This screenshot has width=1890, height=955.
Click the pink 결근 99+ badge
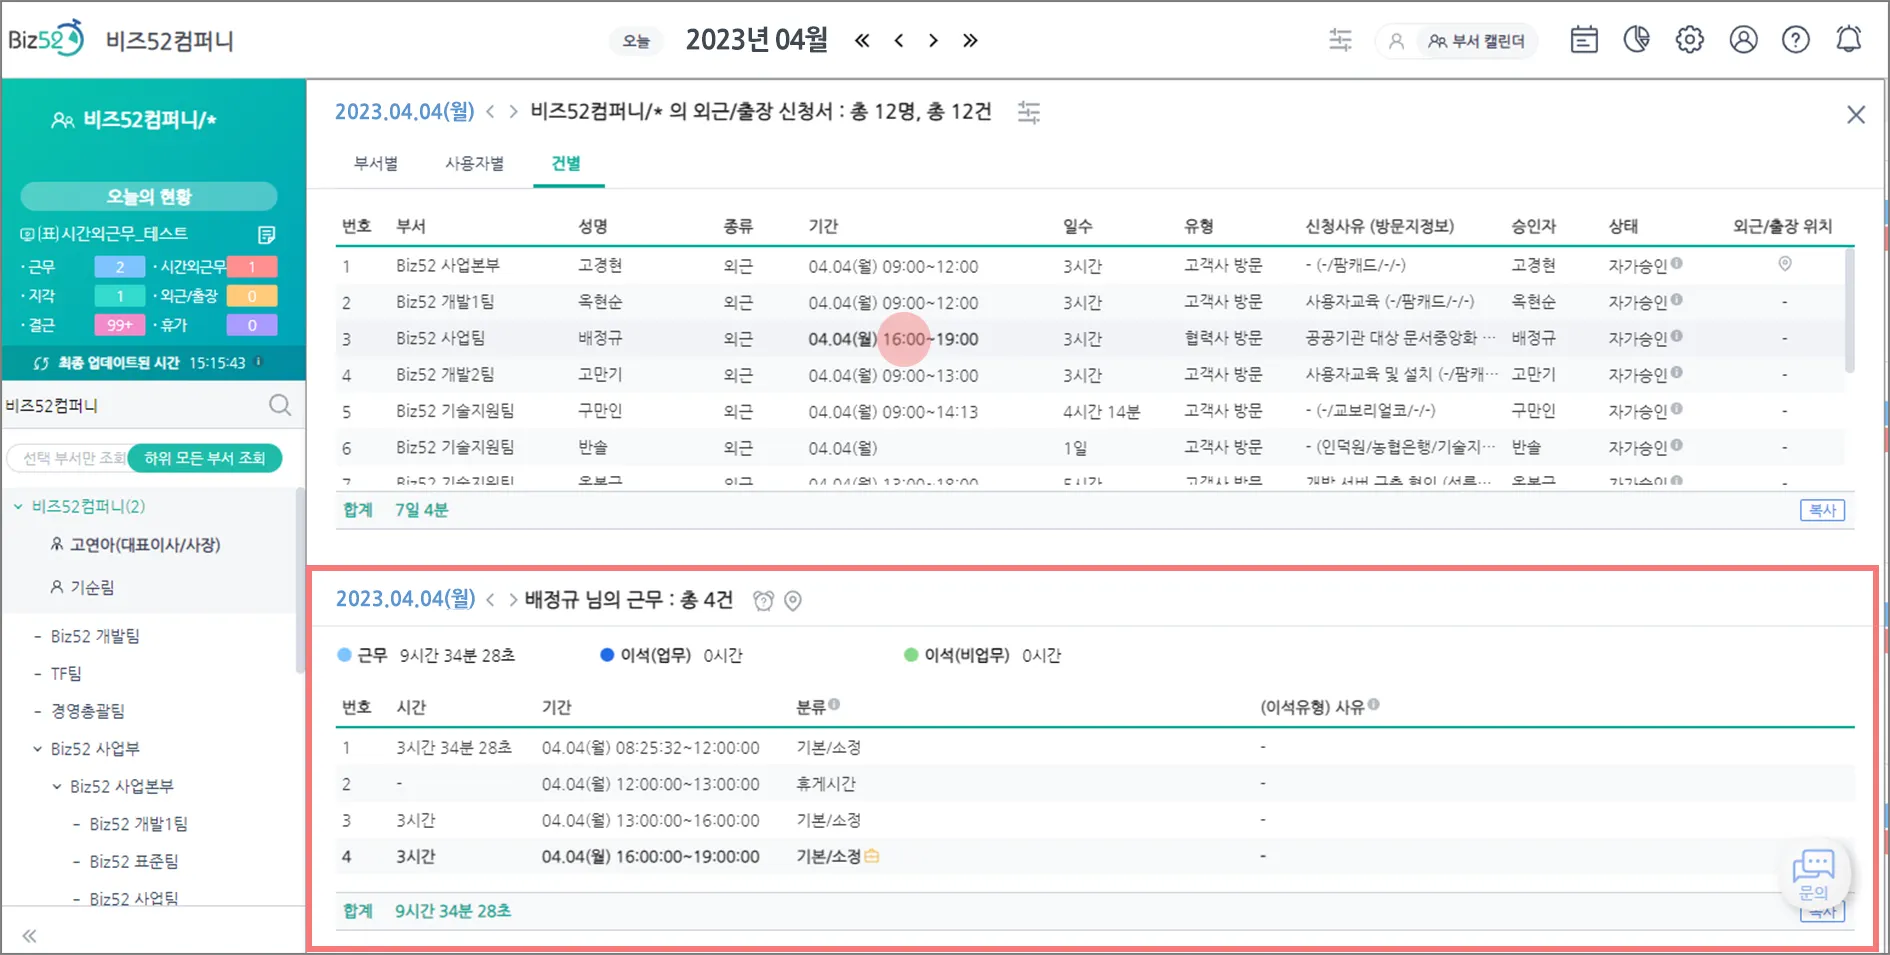(x=120, y=325)
